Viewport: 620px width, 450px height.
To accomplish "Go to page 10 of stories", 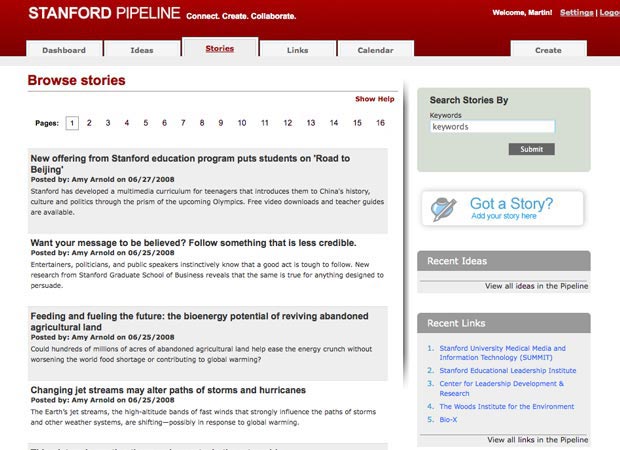I will pyautogui.click(x=242, y=123).
